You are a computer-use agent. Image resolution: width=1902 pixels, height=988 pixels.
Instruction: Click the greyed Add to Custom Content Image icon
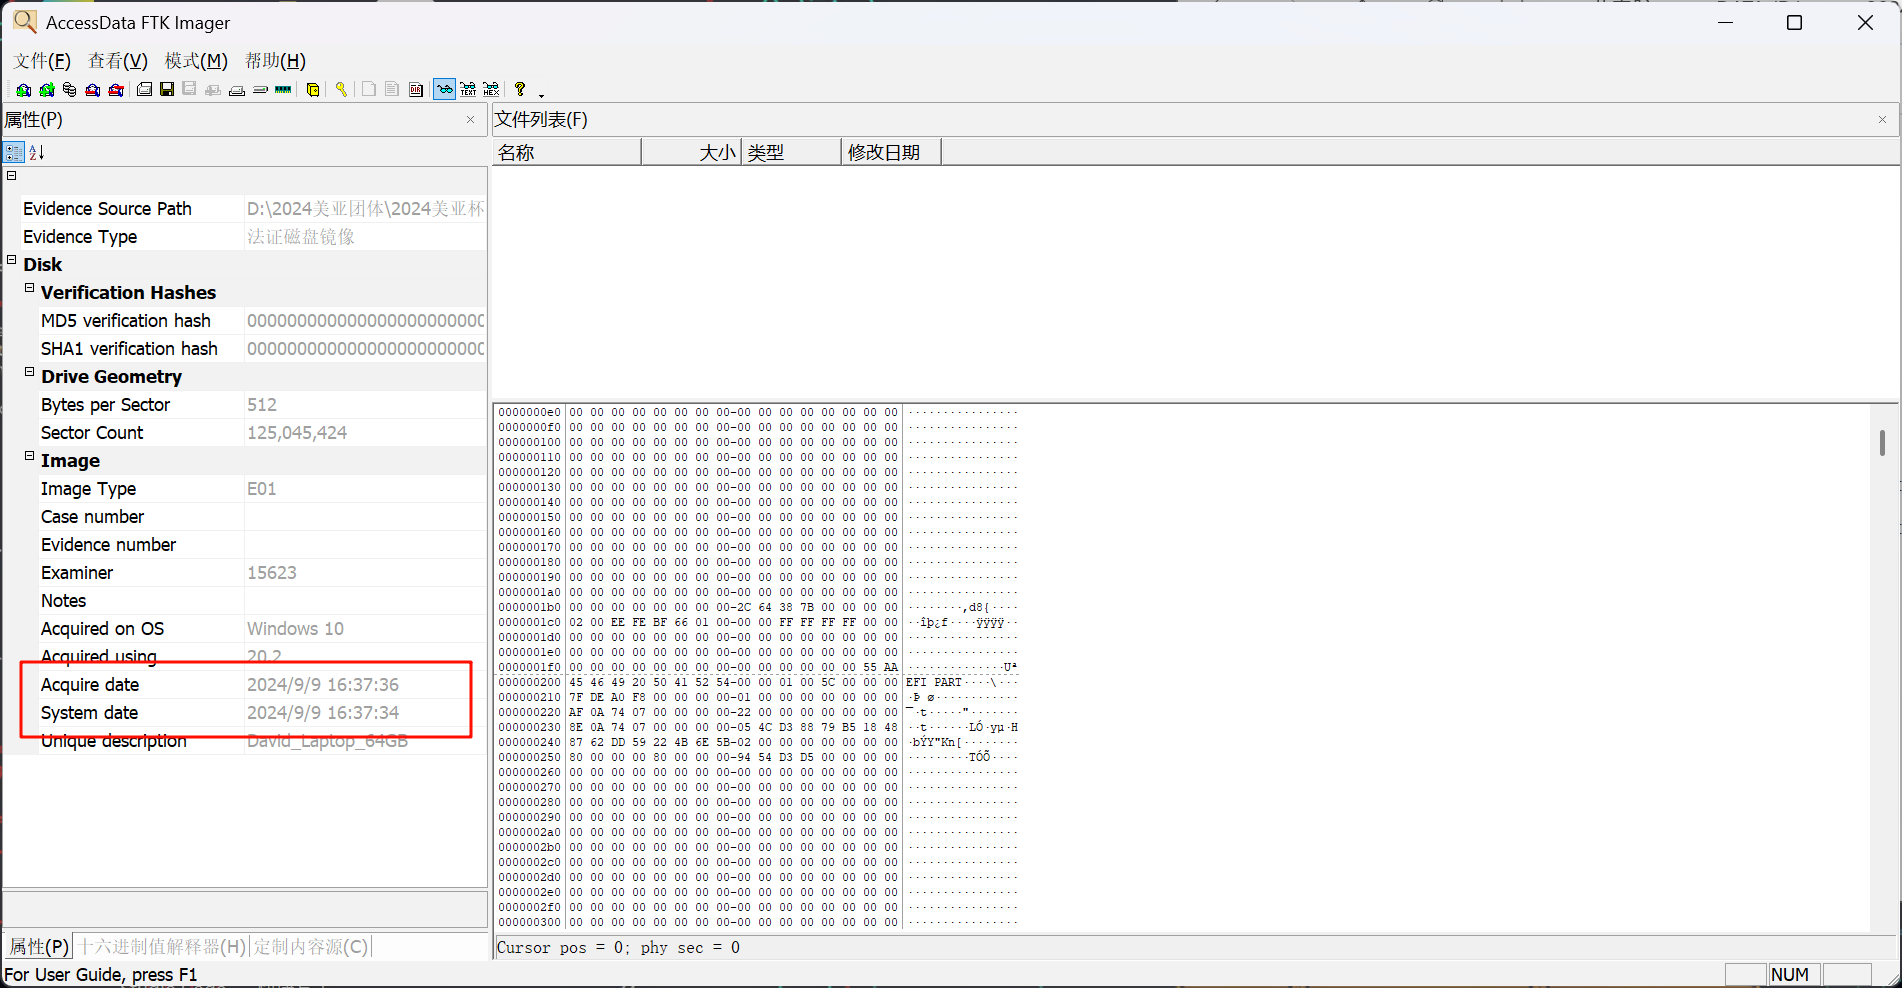[x=213, y=89]
